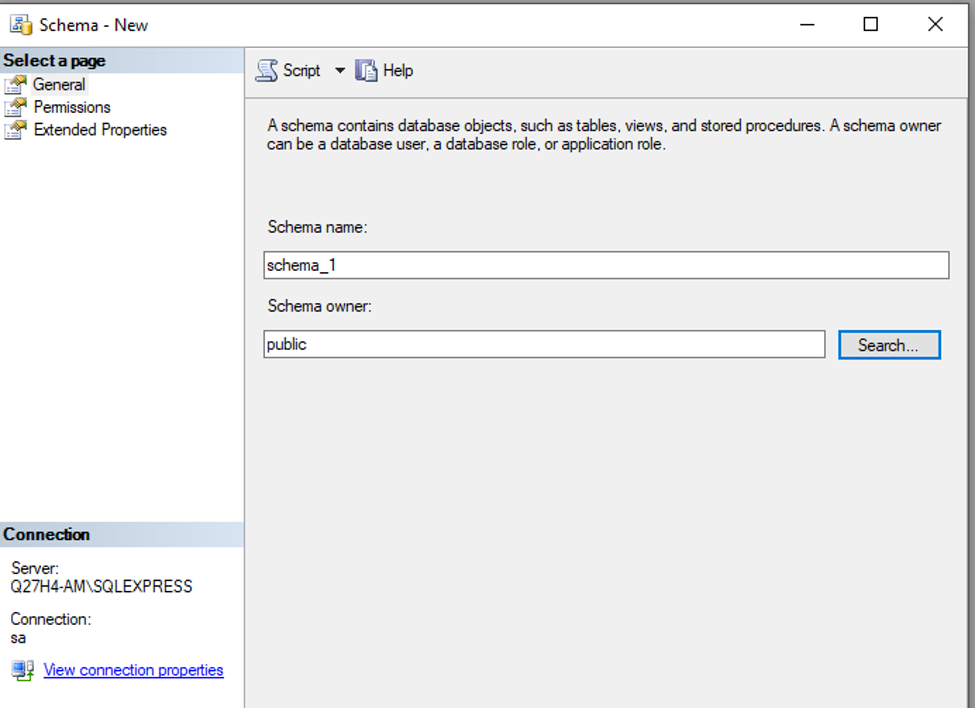This screenshot has height=708, width=975.
Task: Maximize the Schema - New window
Action: [870, 25]
